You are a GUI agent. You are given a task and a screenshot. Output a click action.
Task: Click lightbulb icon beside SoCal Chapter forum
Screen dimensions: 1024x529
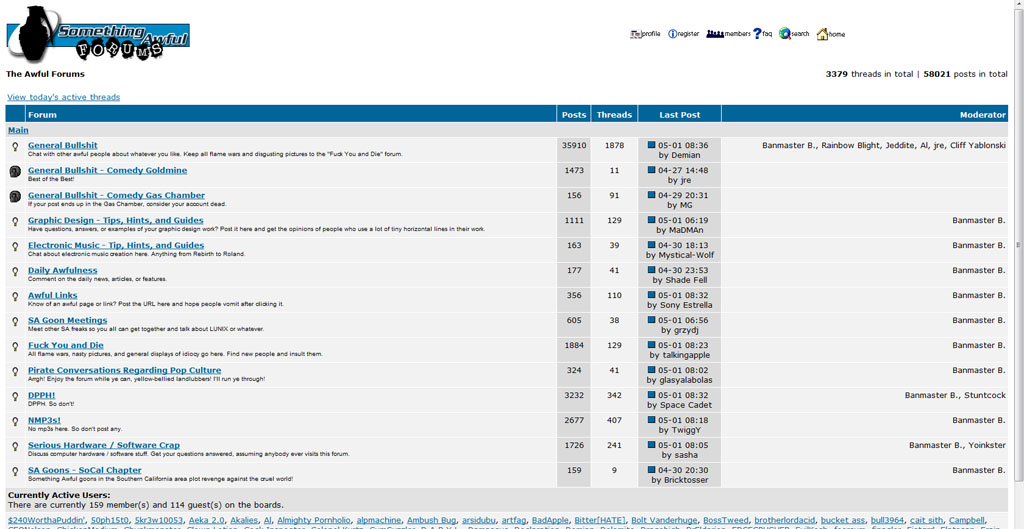click(x=15, y=471)
